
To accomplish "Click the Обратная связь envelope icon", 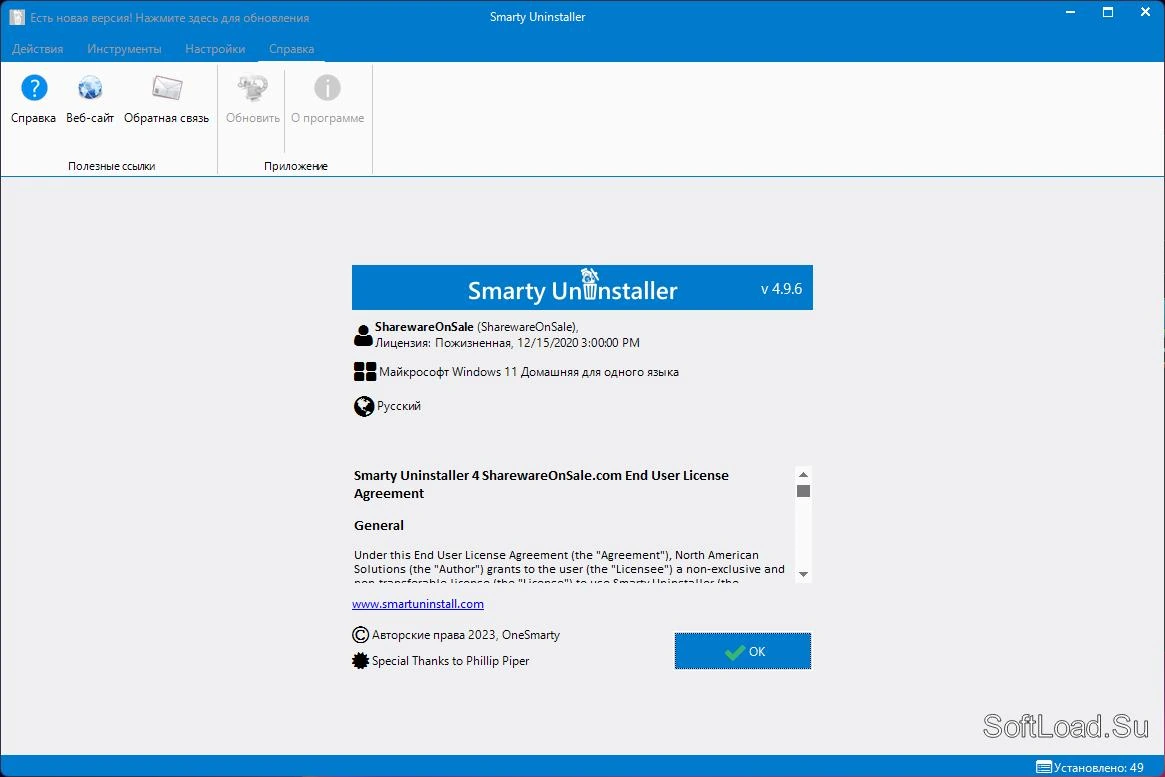I will (166, 88).
